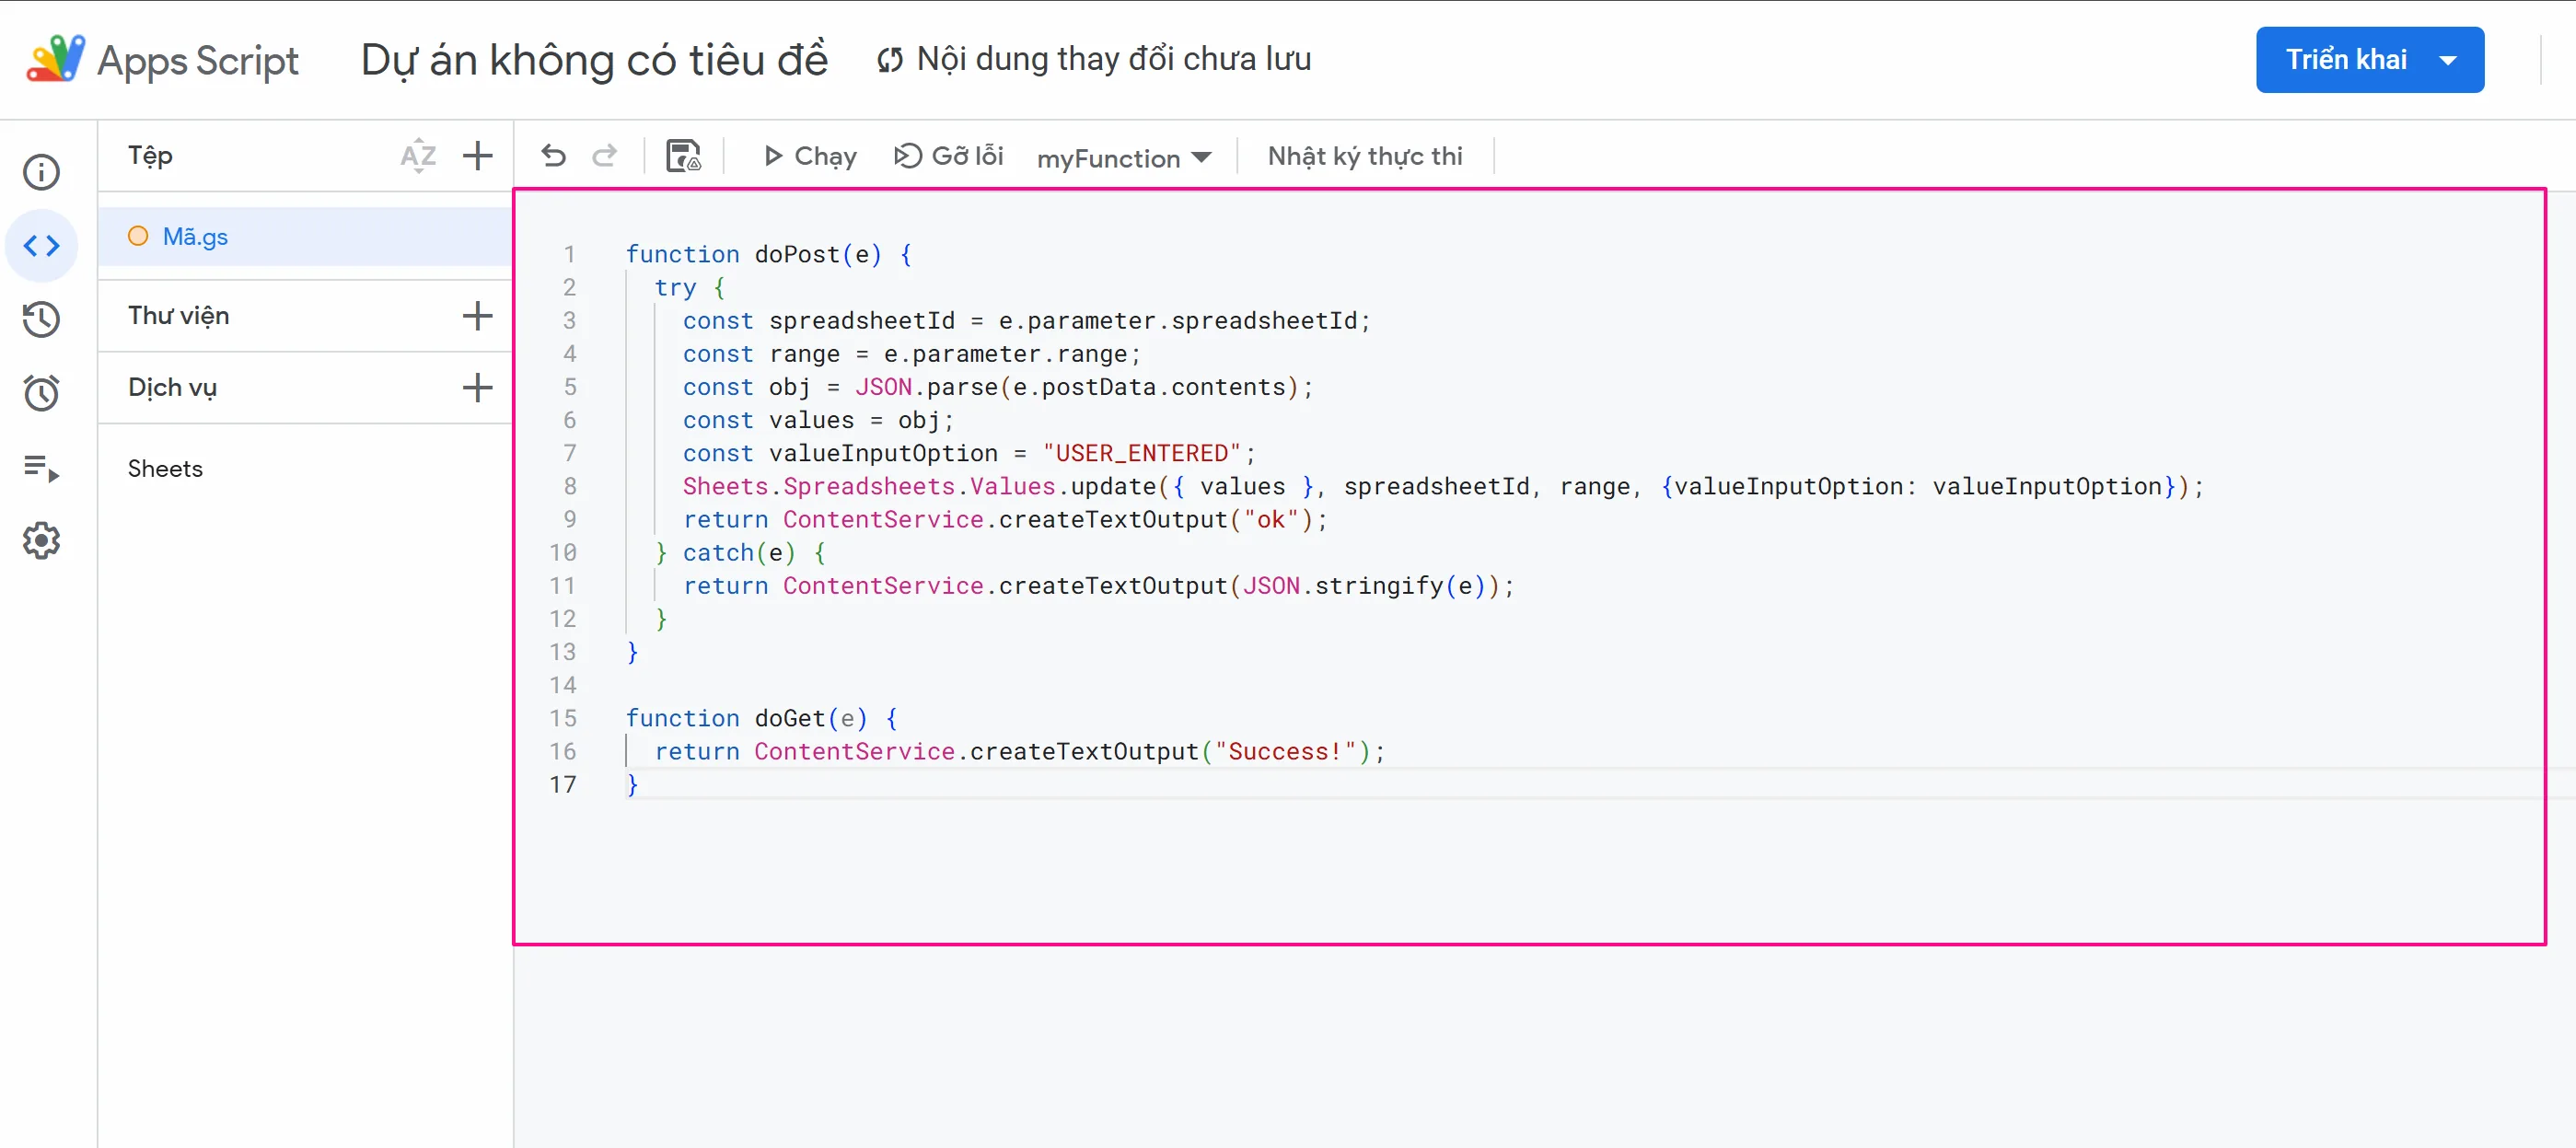2576x1148 pixels.
Task: Open Nhật ký thực thi execution log
Action: [1364, 156]
